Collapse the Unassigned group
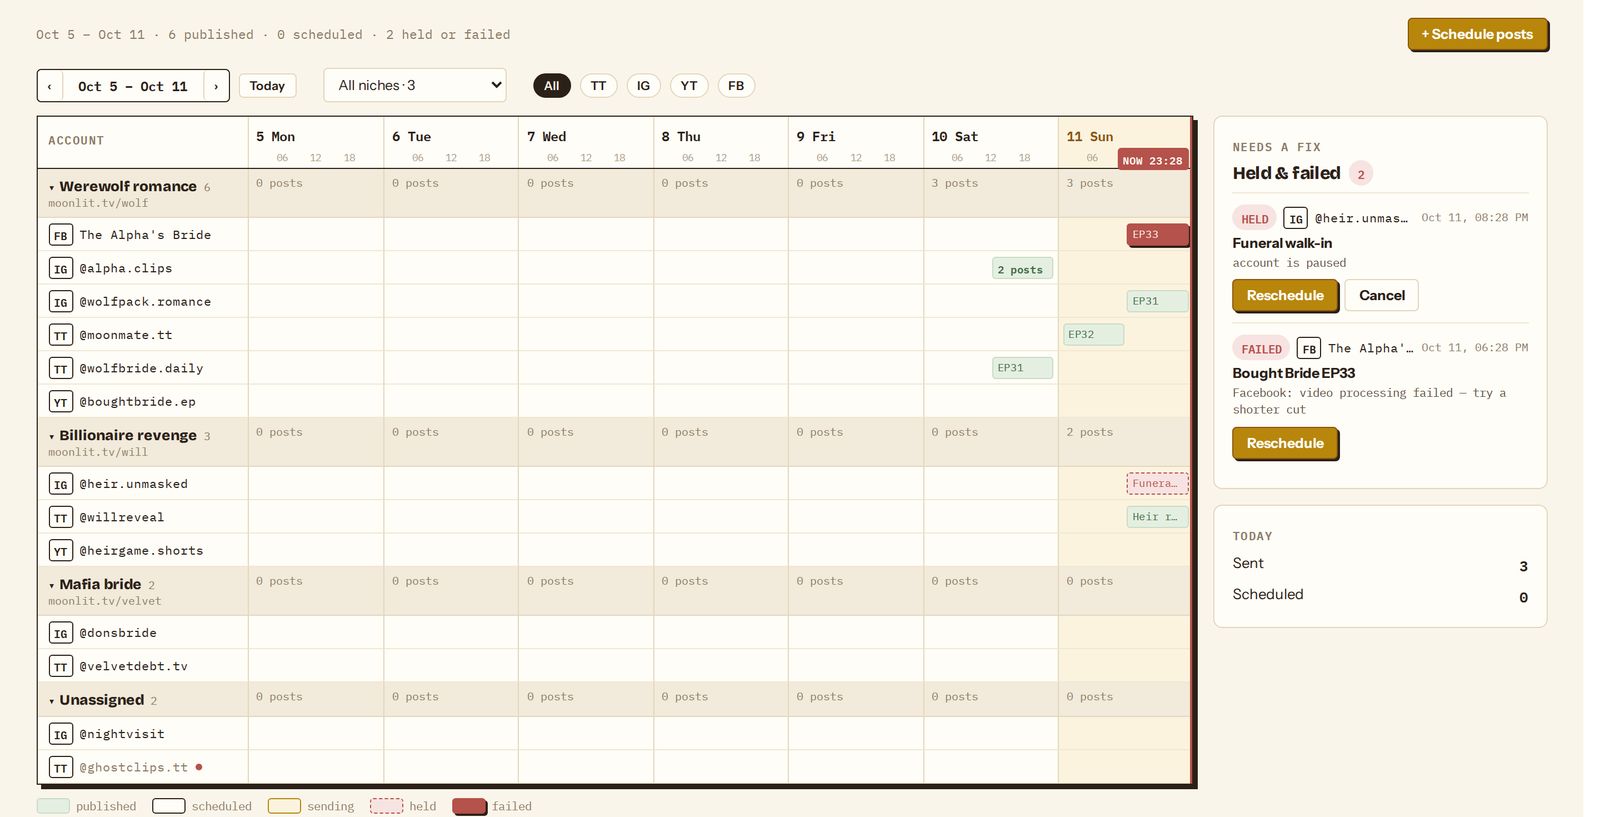 [52, 700]
